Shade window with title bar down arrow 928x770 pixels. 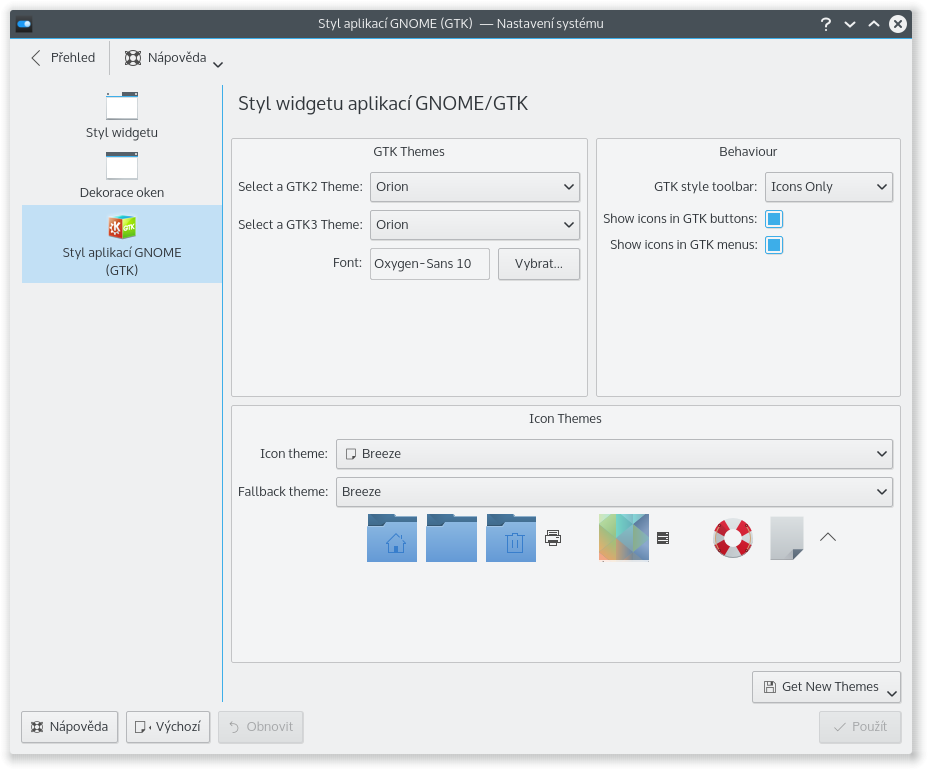click(850, 24)
